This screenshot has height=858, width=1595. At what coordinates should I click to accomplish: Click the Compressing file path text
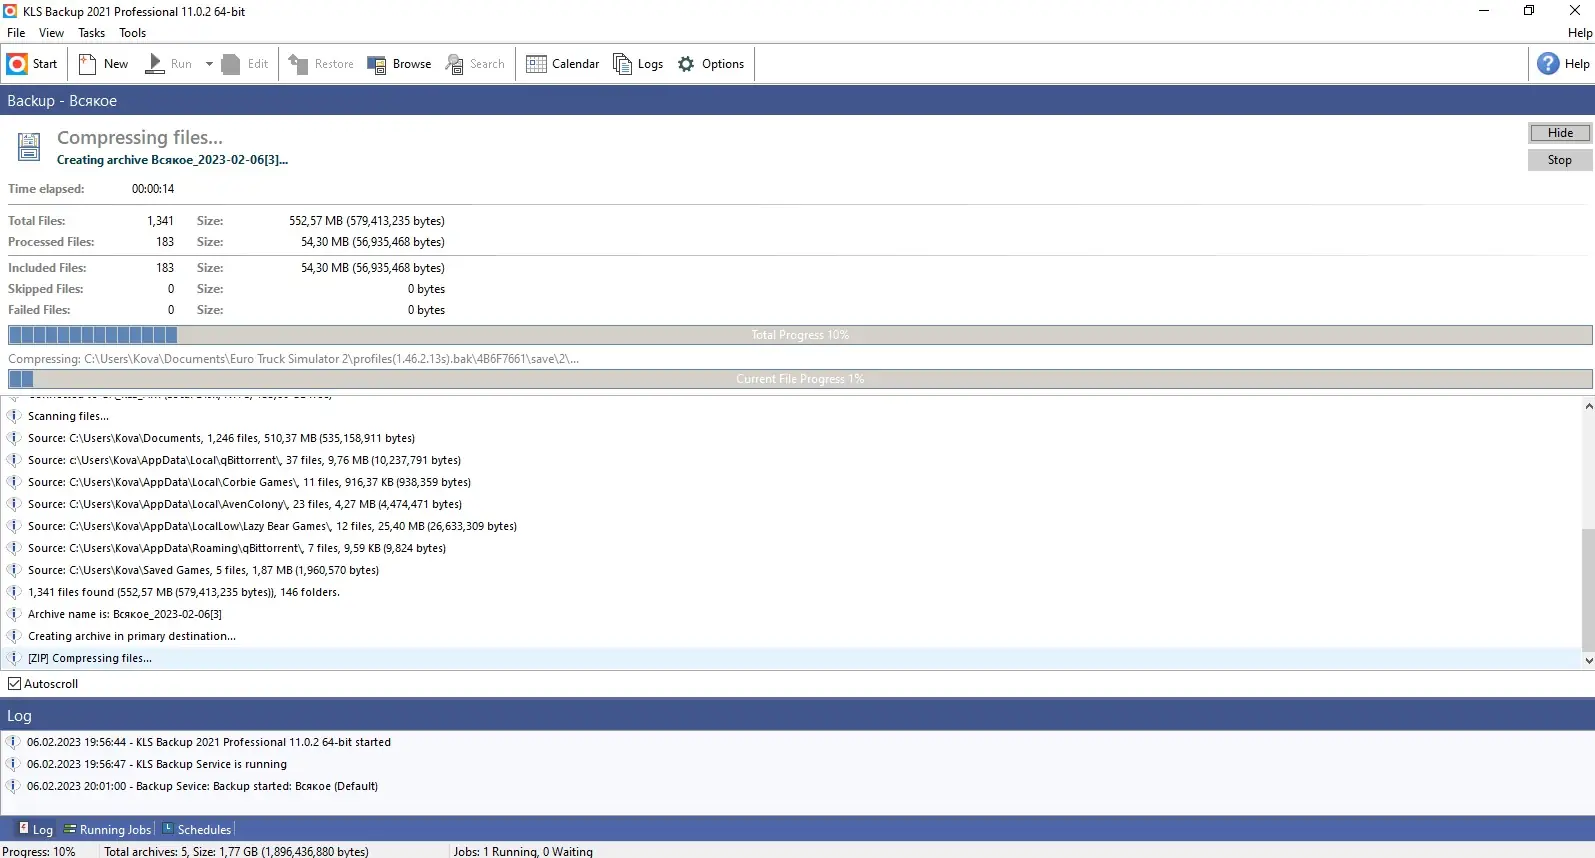tap(294, 359)
